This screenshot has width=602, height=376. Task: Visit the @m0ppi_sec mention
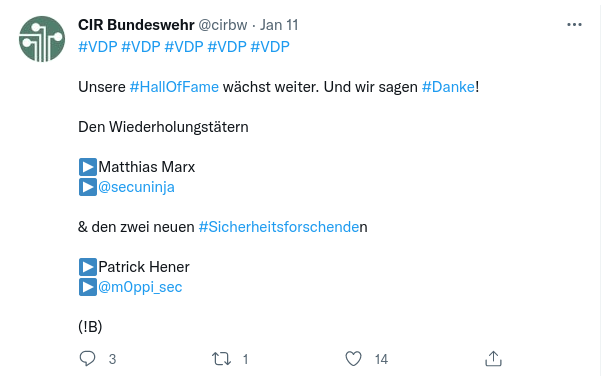pyautogui.click(x=140, y=287)
